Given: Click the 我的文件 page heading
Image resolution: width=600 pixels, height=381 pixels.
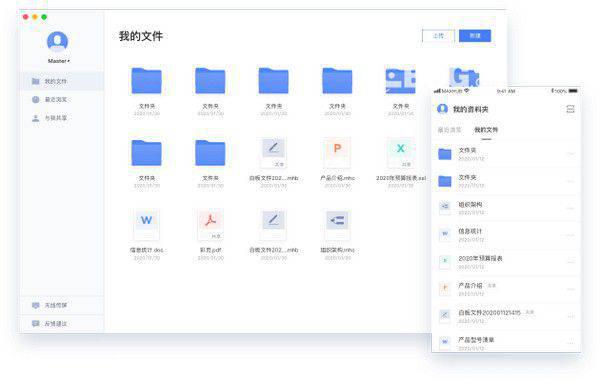Looking at the screenshot, I should [141, 36].
